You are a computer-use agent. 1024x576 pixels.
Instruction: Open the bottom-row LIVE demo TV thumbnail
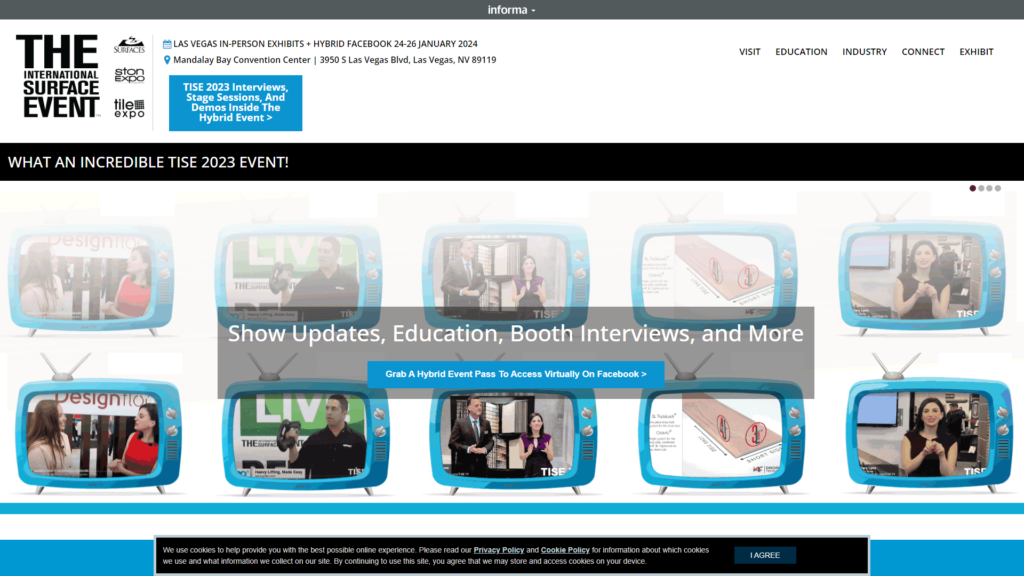pos(305,438)
